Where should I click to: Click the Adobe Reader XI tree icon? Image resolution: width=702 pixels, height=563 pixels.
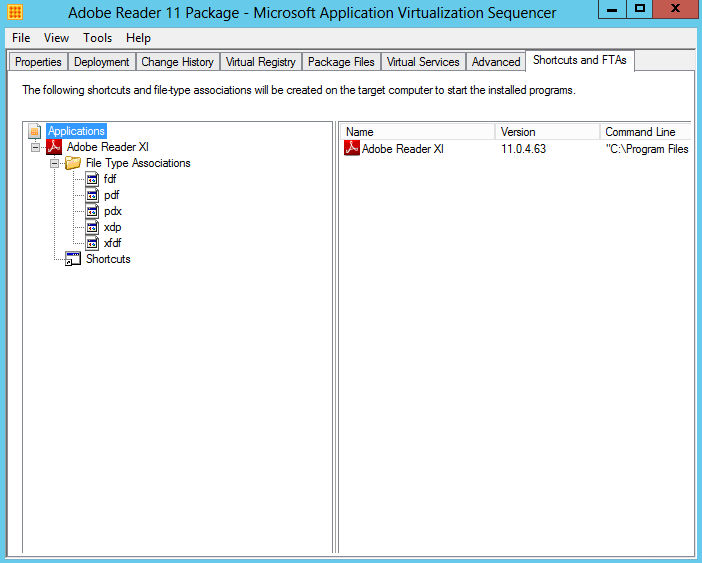tap(54, 147)
